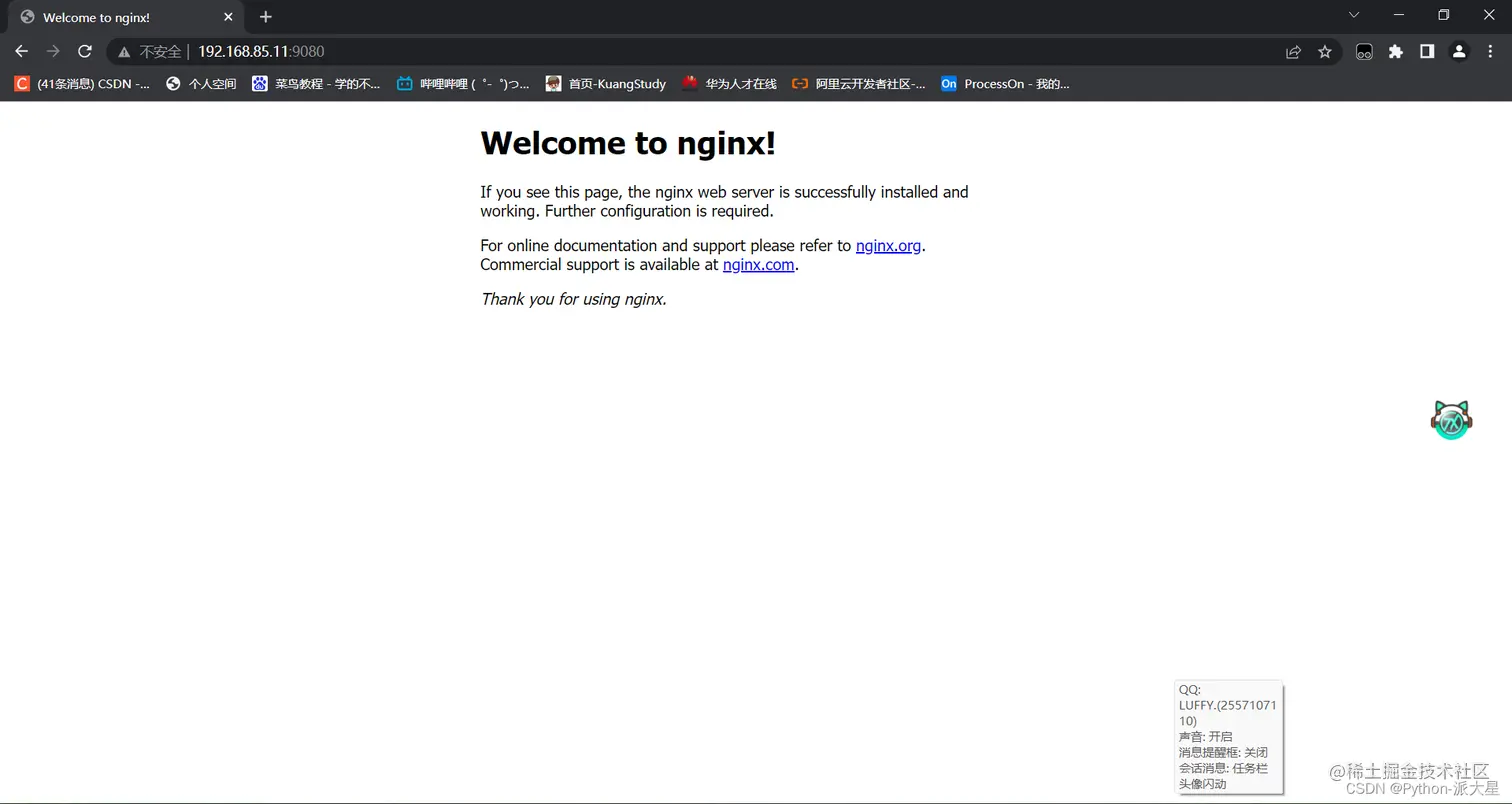Image resolution: width=1512 pixels, height=804 pixels.
Task: Click the forward navigation arrow
Action: pyautogui.click(x=53, y=51)
